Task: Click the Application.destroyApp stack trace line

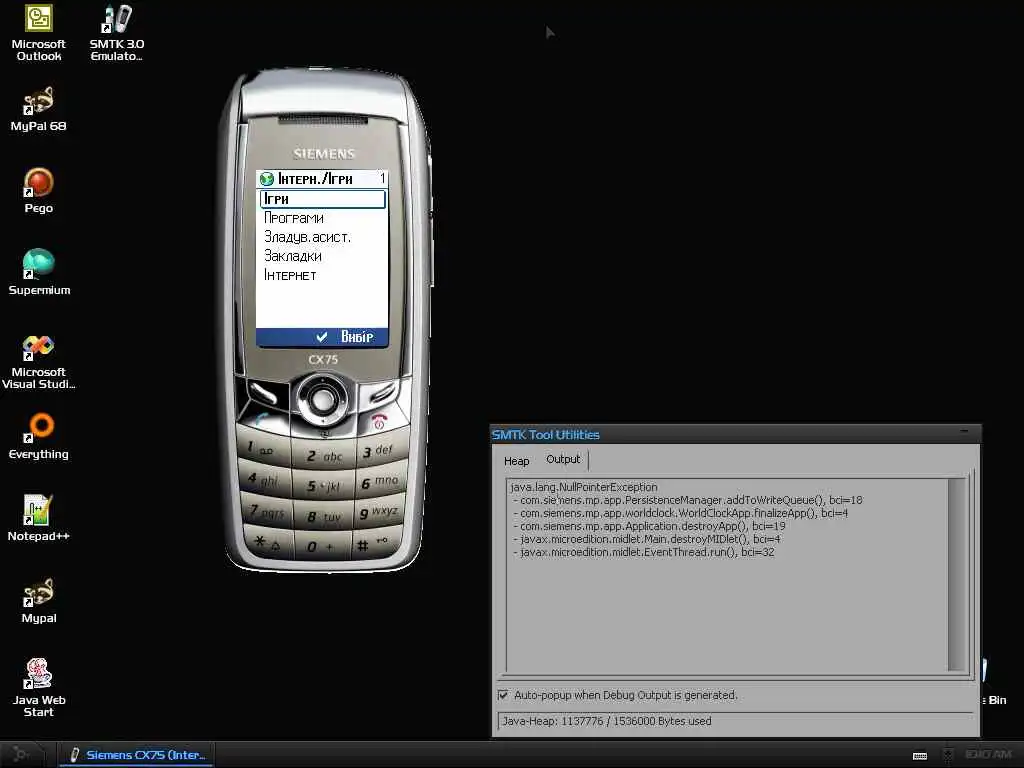Action: [649, 526]
